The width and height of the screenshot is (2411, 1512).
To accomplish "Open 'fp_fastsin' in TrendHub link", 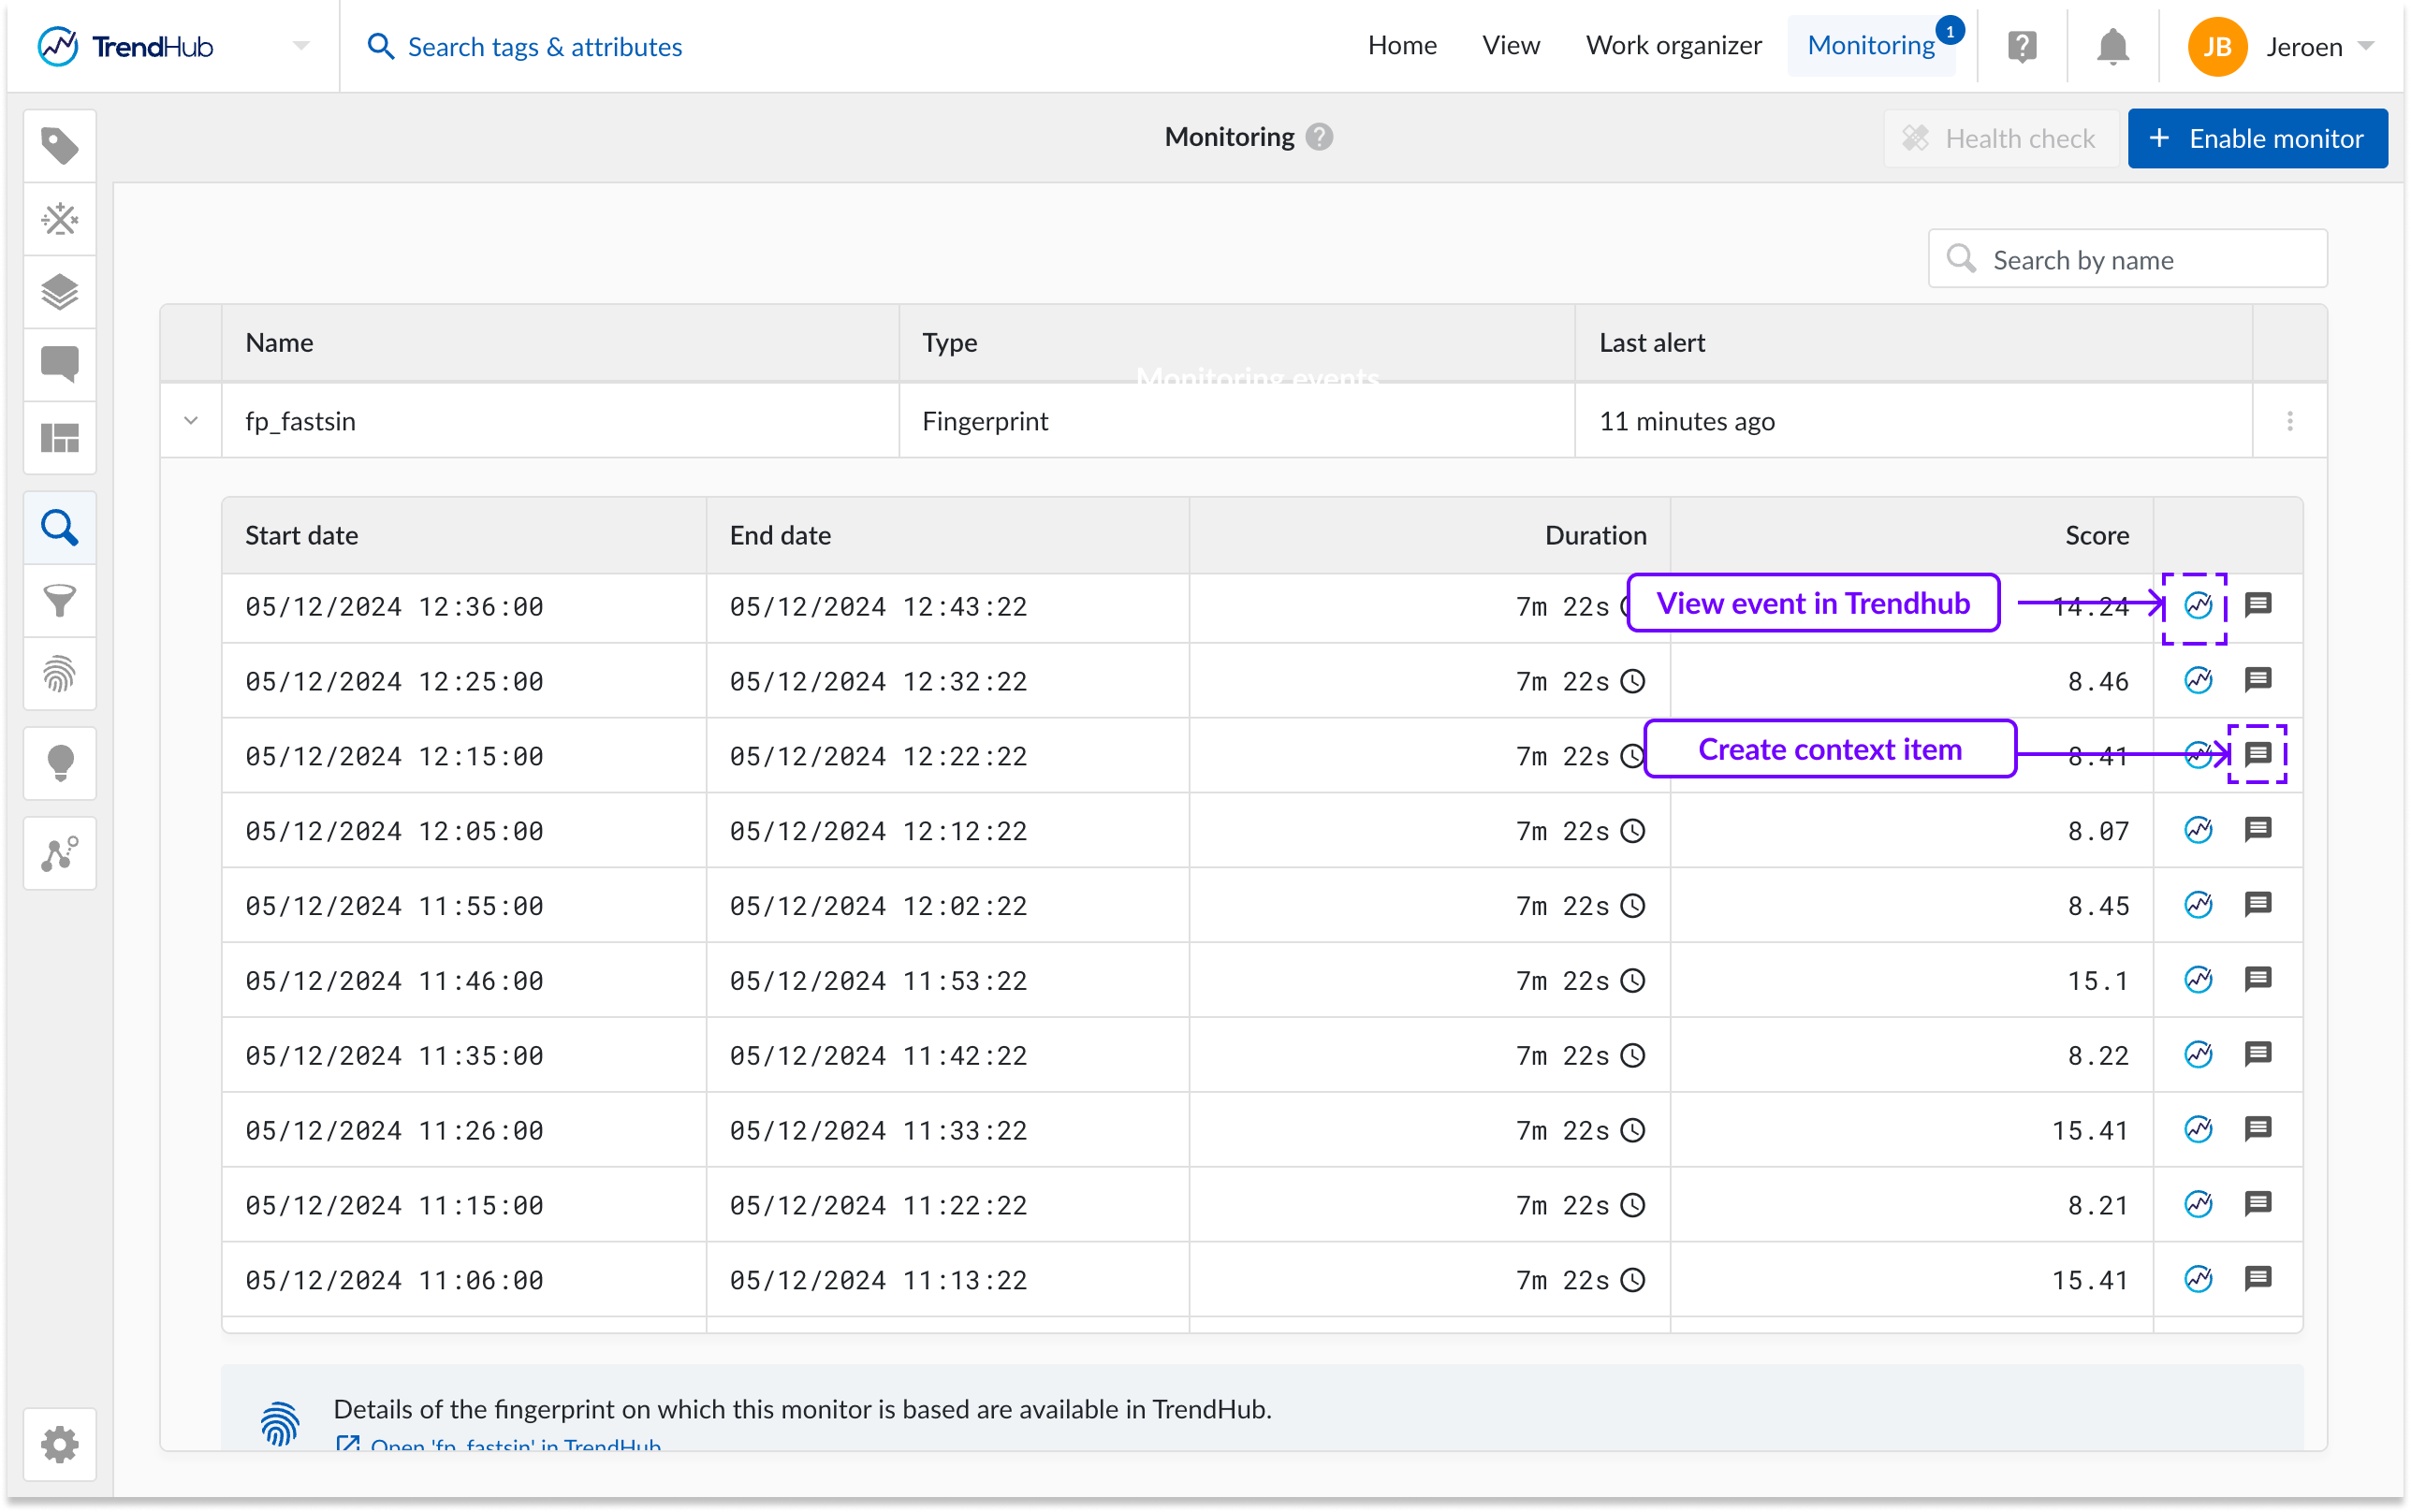I will [514, 1446].
